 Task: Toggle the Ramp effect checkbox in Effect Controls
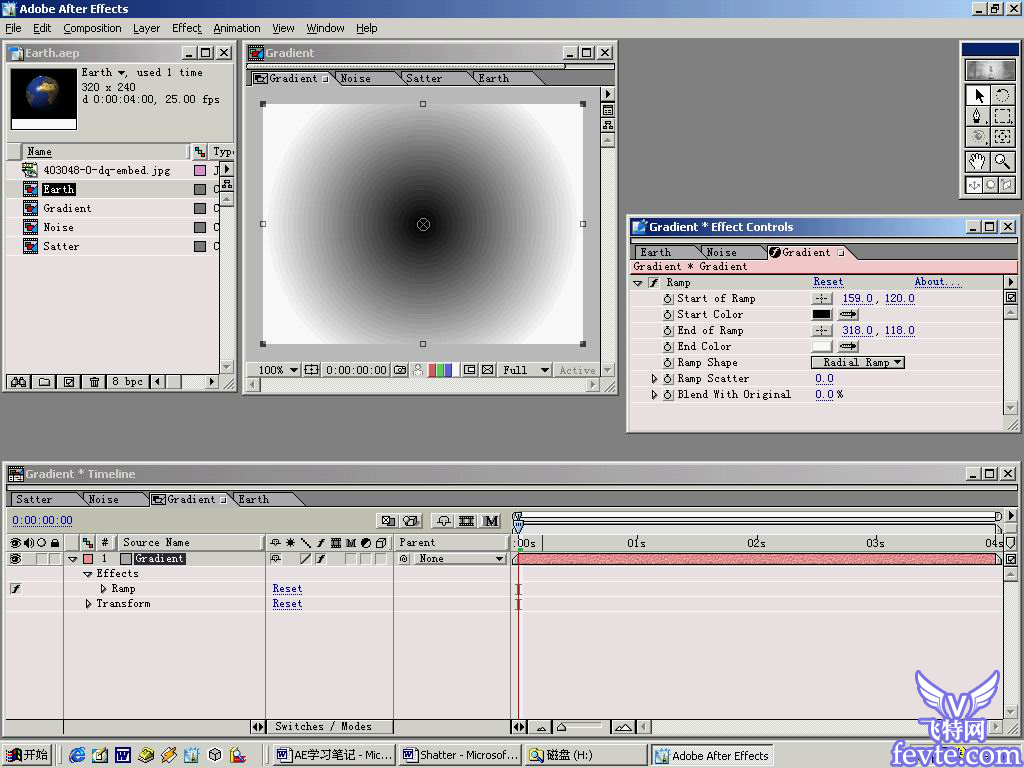click(x=654, y=283)
